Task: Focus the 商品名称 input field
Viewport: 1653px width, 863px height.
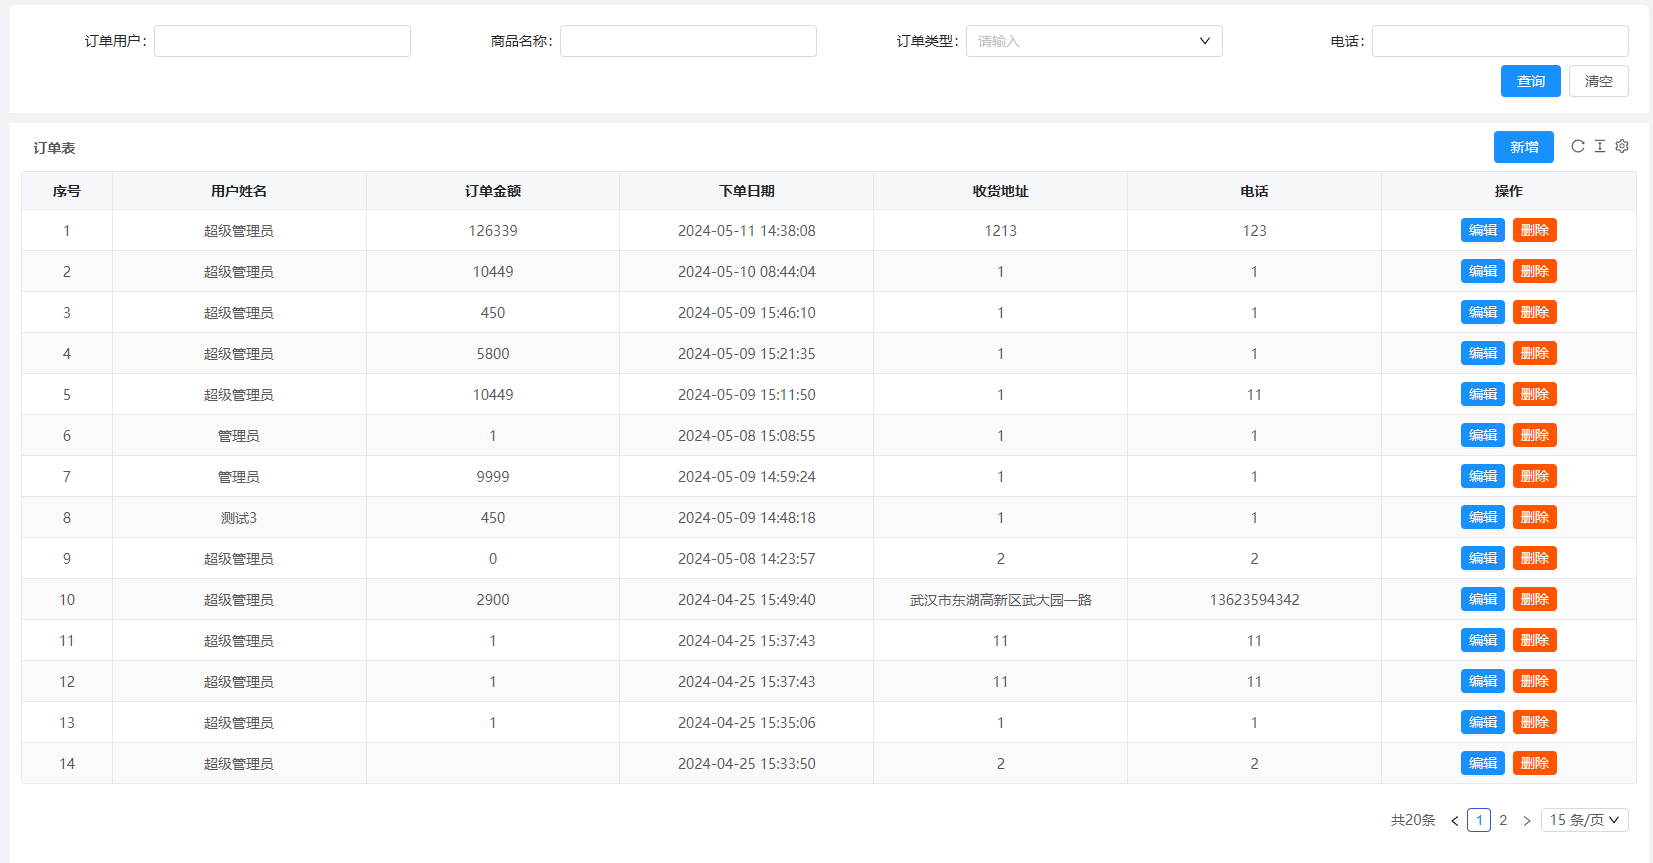Action: click(x=688, y=41)
